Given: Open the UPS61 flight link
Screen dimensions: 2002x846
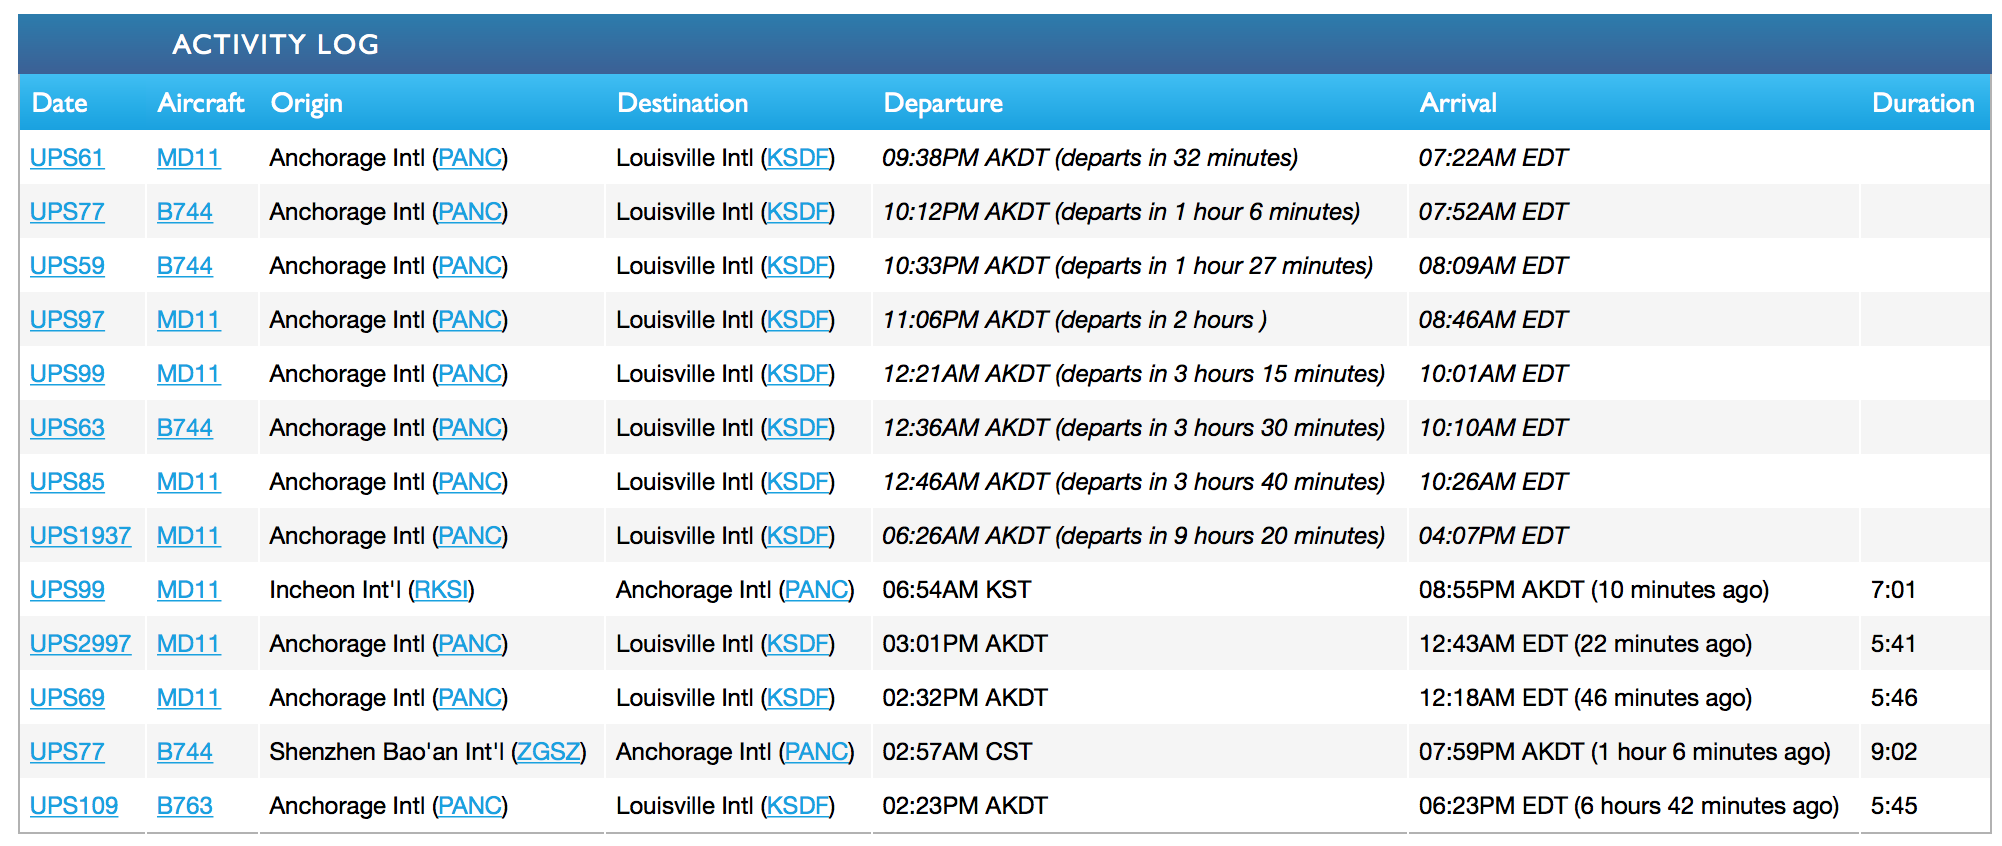Looking at the screenshot, I should tap(66, 158).
